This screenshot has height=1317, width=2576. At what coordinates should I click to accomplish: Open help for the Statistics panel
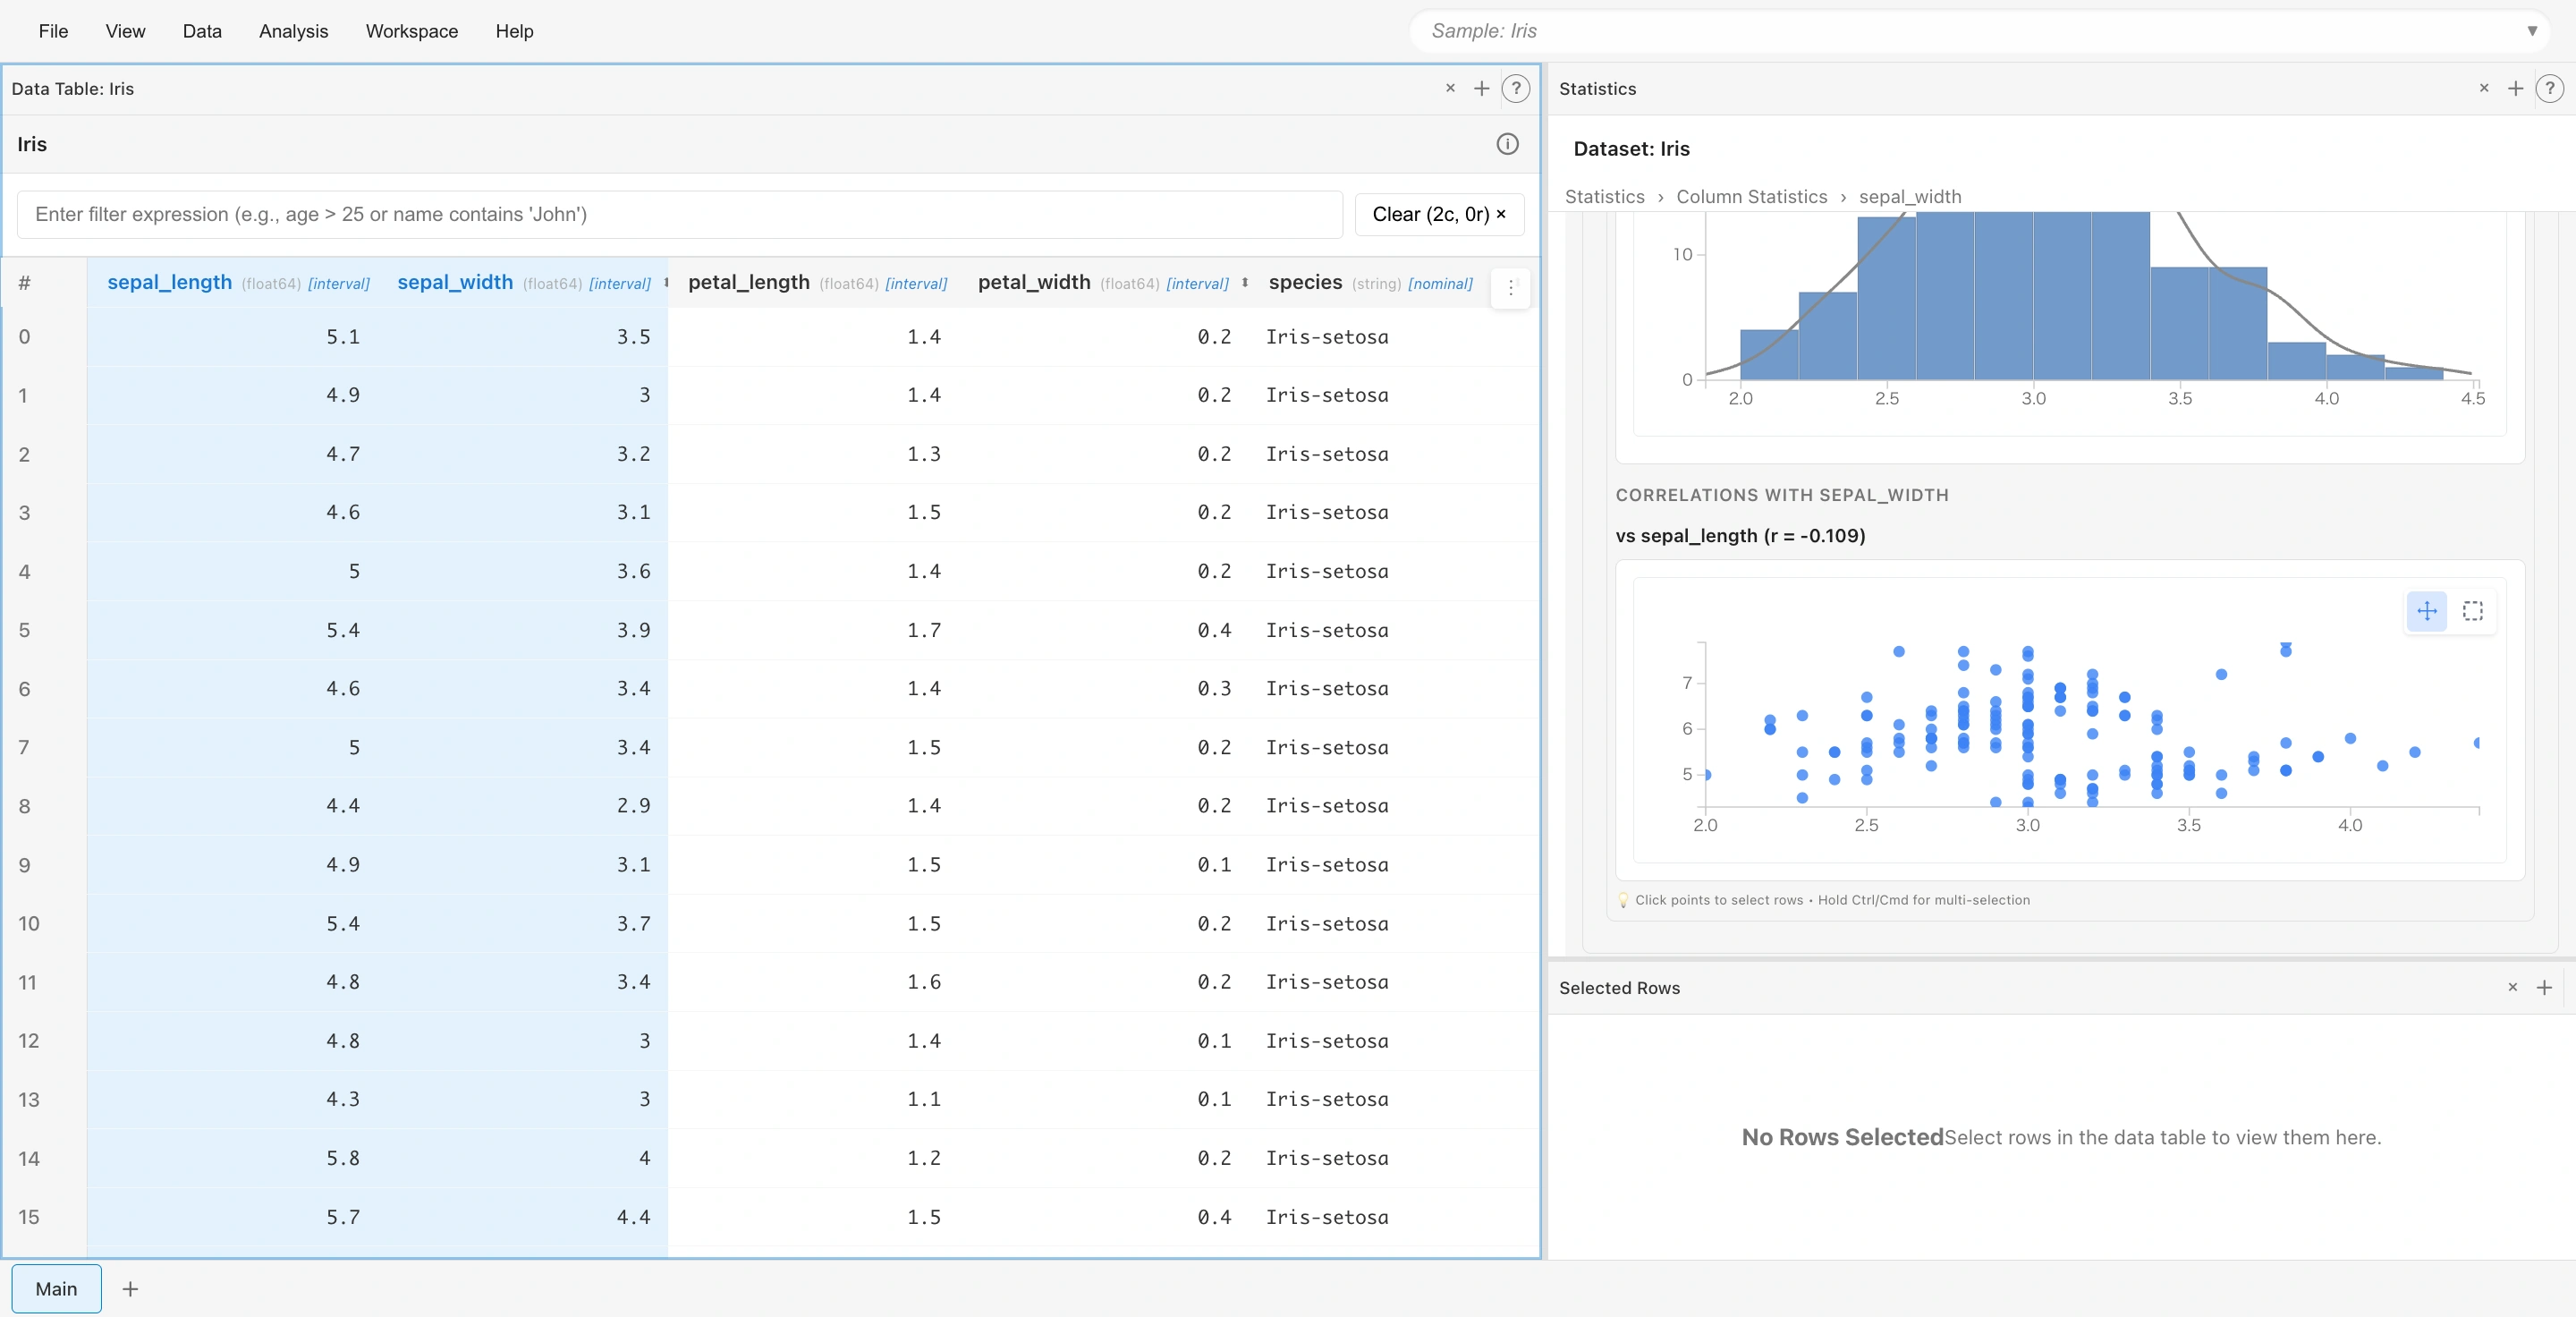point(2551,89)
